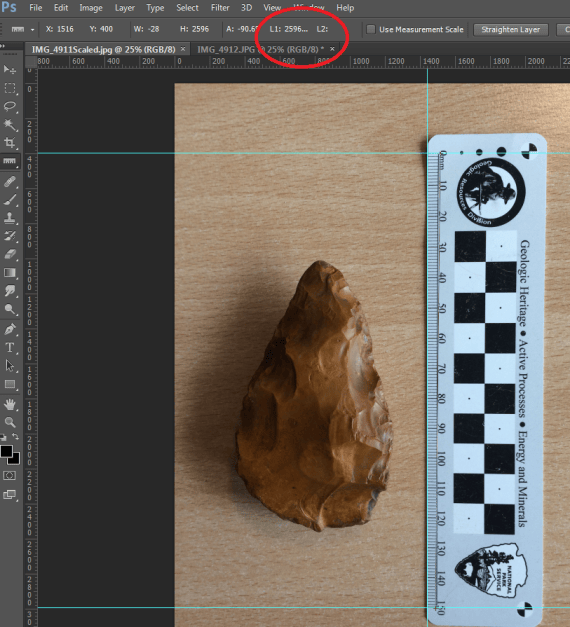570x627 pixels.
Task: Select the Pen tool
Action: [10, 329]
